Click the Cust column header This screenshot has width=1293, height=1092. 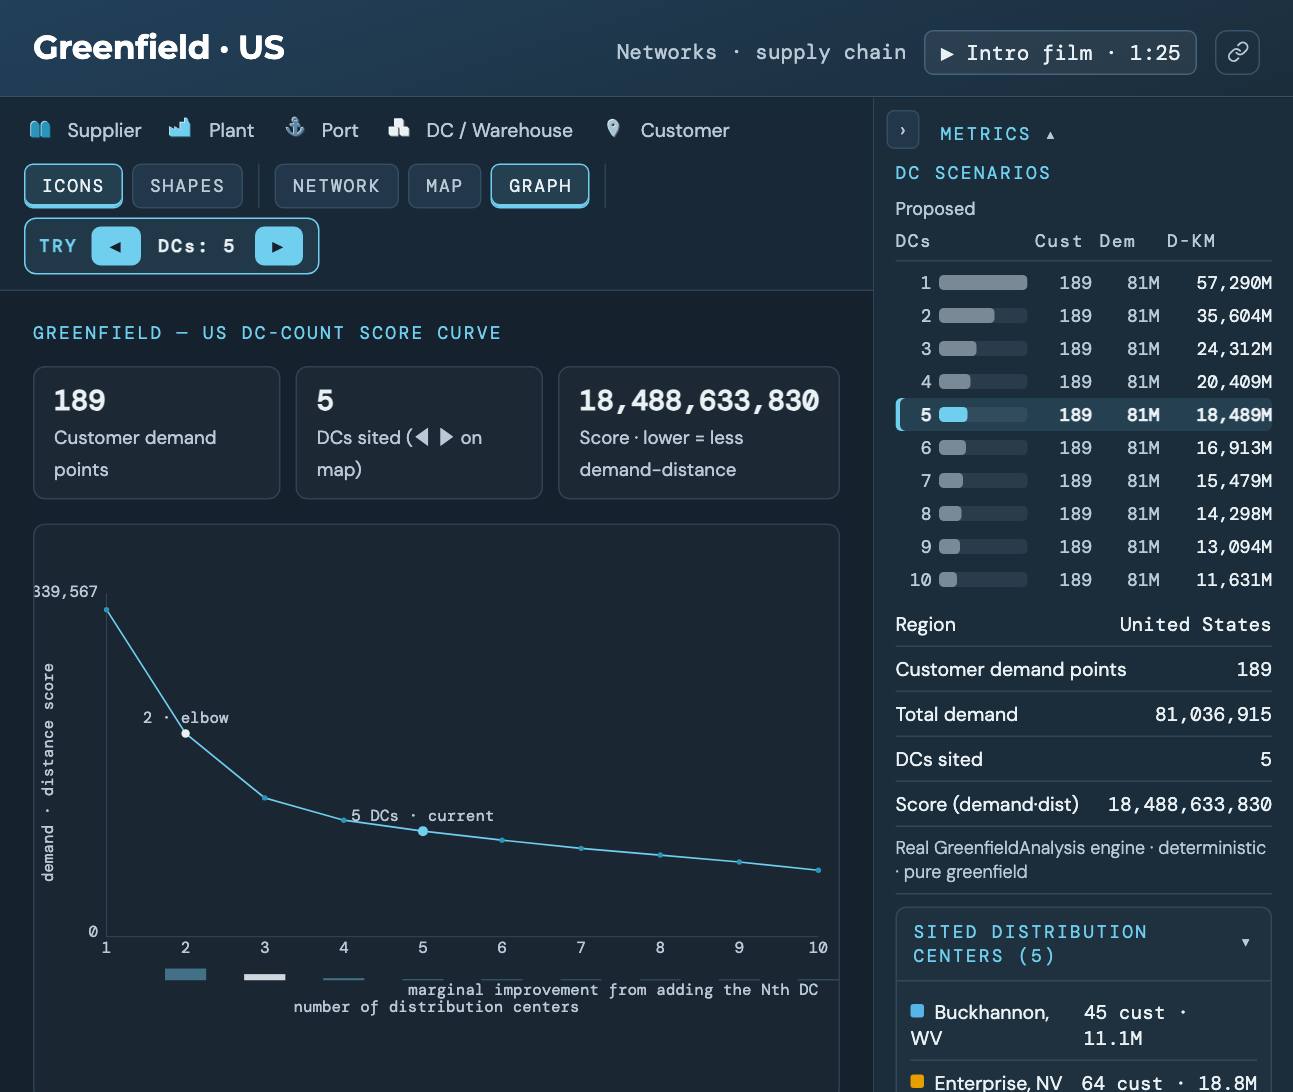click(x=1058, y=241)
